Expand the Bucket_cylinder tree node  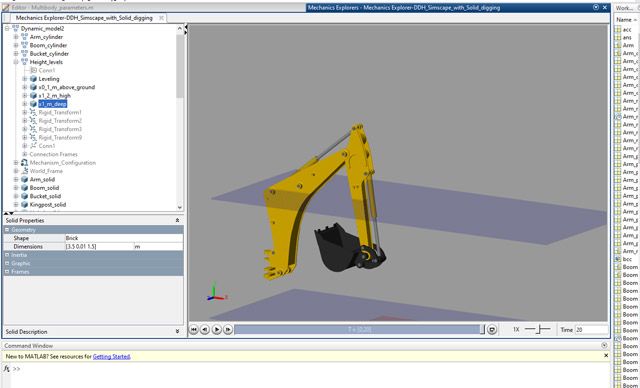pos(16,53)
